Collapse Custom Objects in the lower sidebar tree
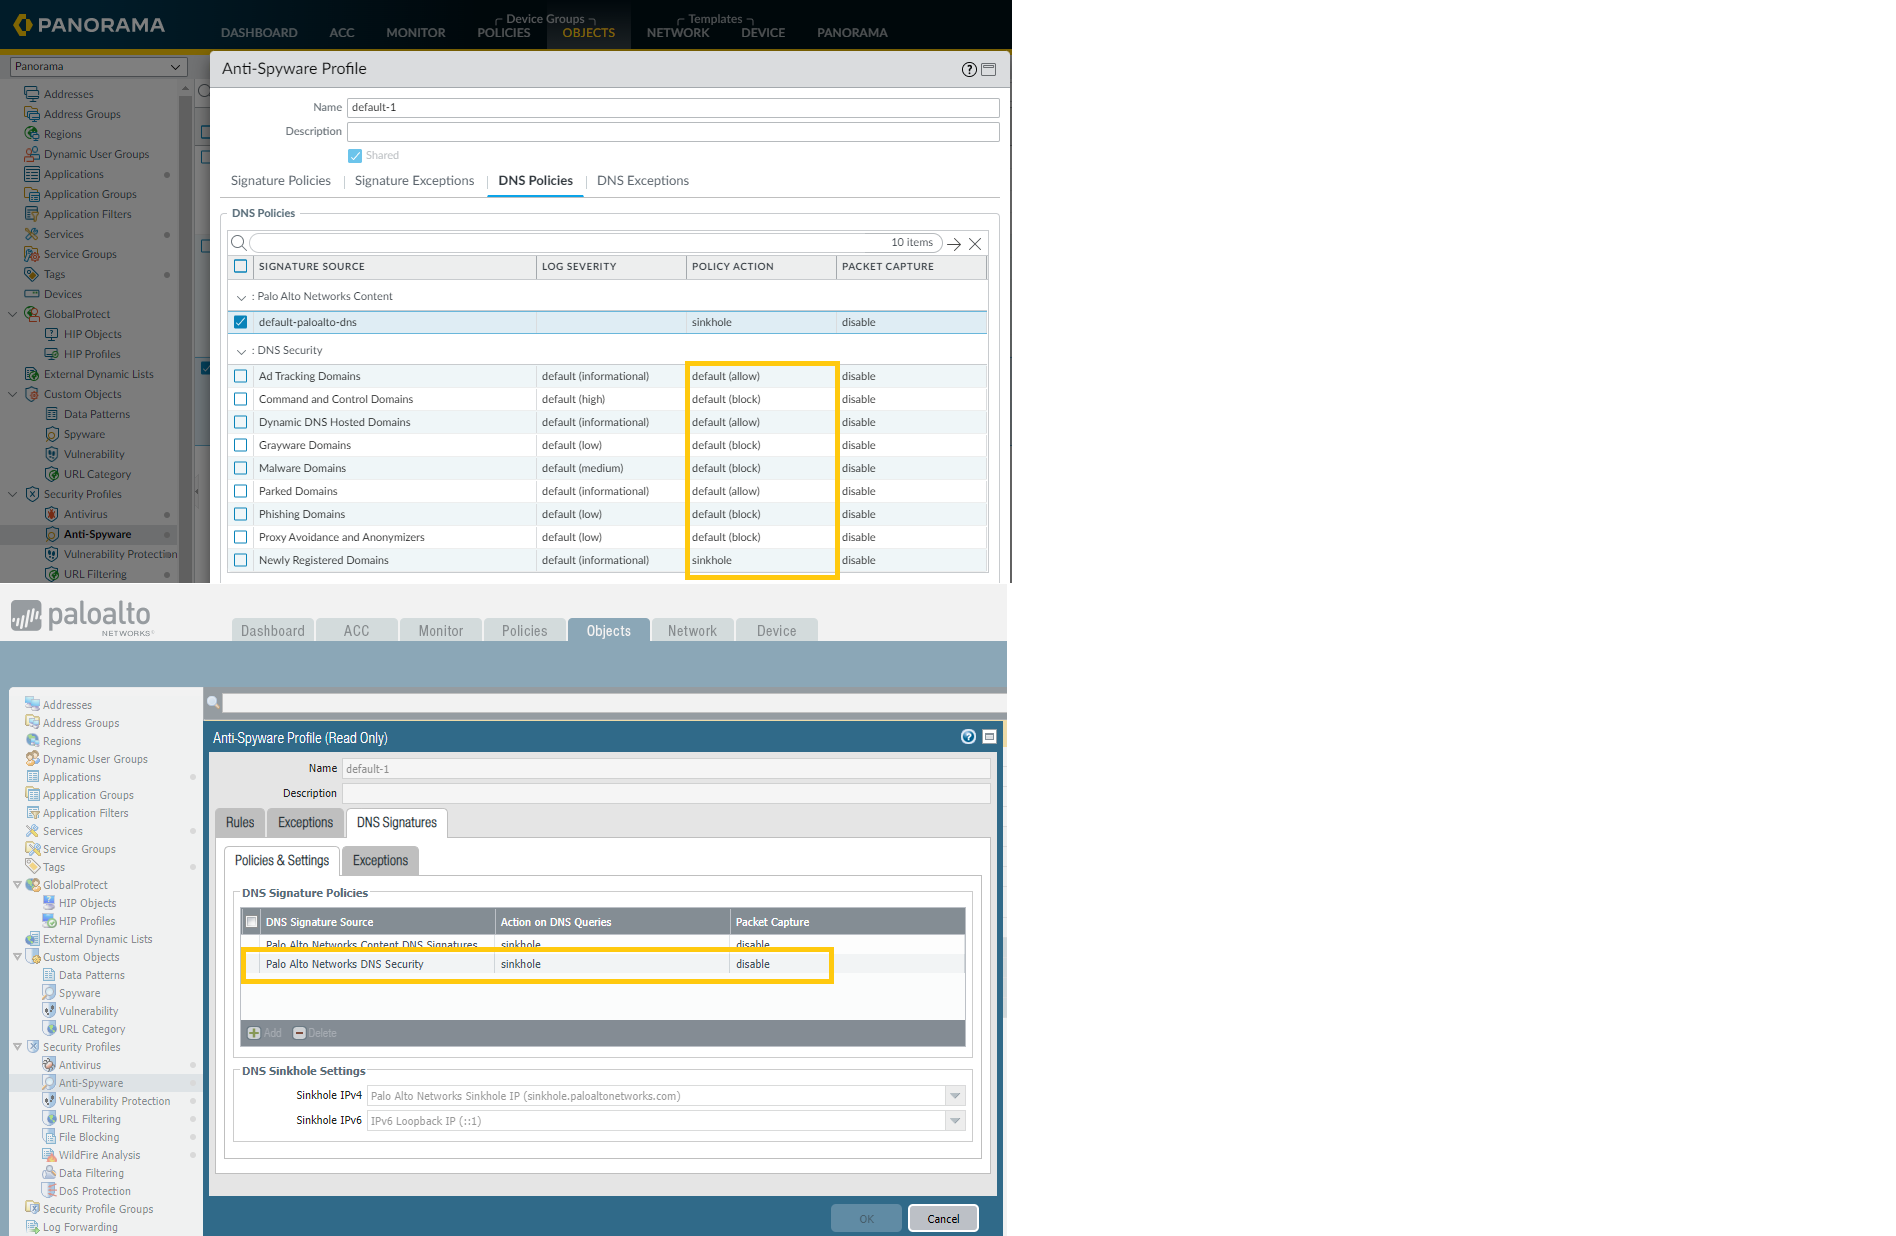 pyautogui.click(x=17, y=957)
